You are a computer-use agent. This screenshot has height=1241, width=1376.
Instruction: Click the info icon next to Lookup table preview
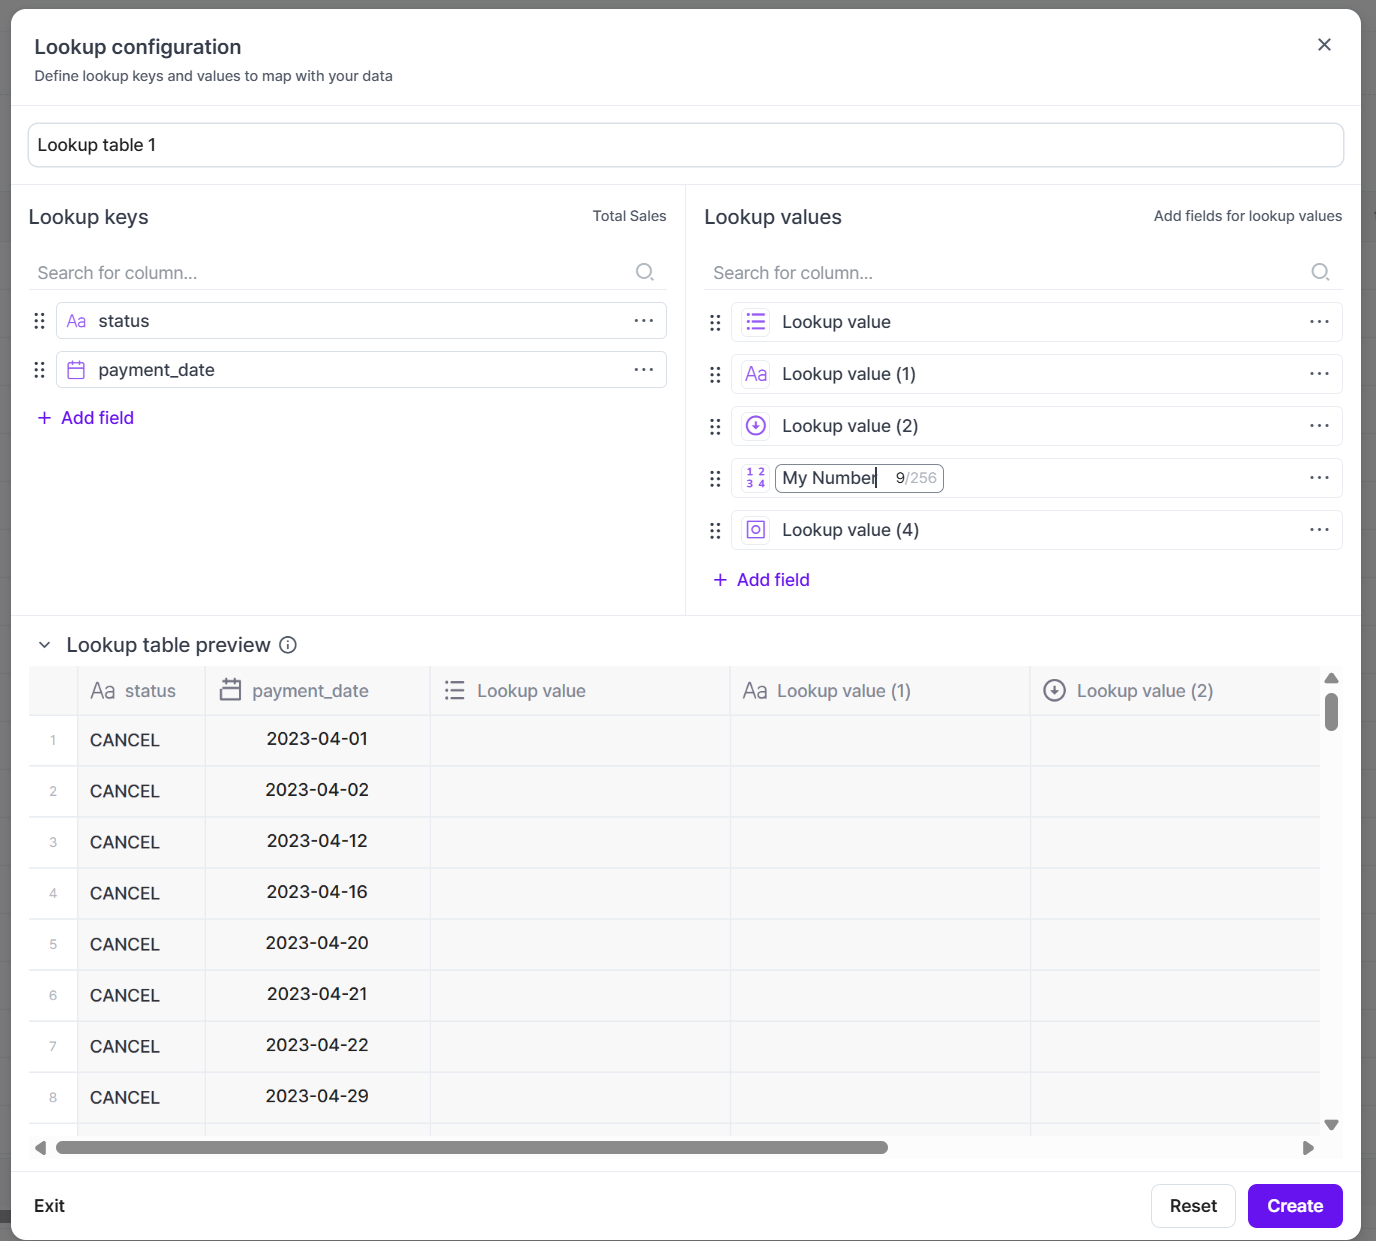coord(288,645)
